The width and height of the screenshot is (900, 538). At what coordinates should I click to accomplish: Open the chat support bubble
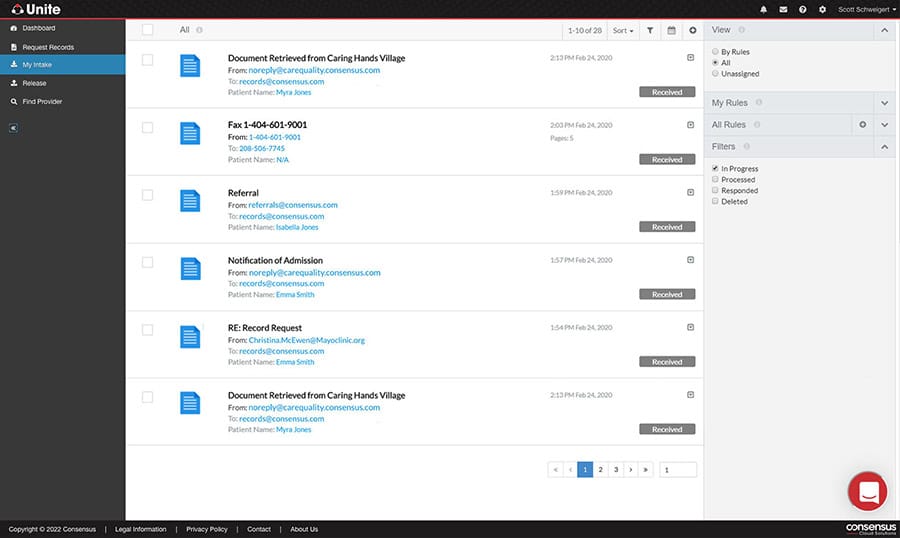(x=868, y=491)
